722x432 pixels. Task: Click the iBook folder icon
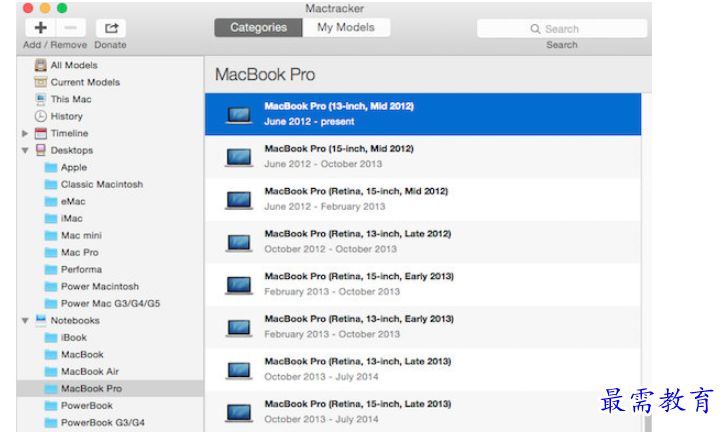51,338
